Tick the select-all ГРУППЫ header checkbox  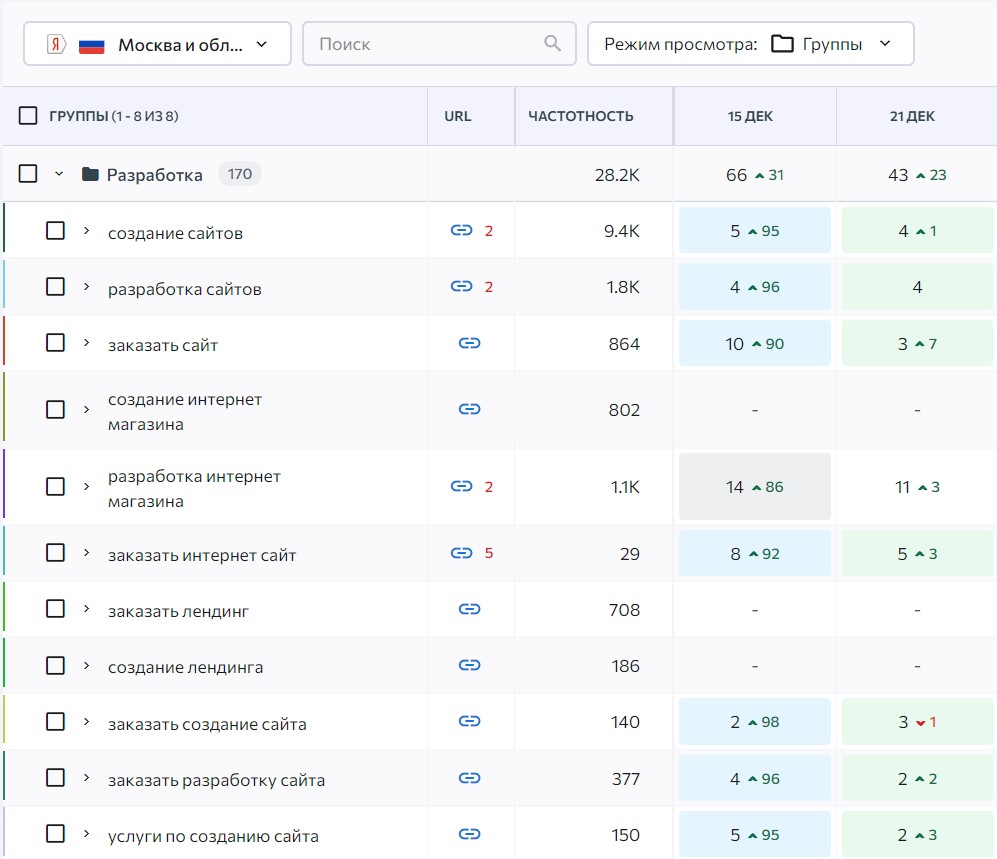28,116
